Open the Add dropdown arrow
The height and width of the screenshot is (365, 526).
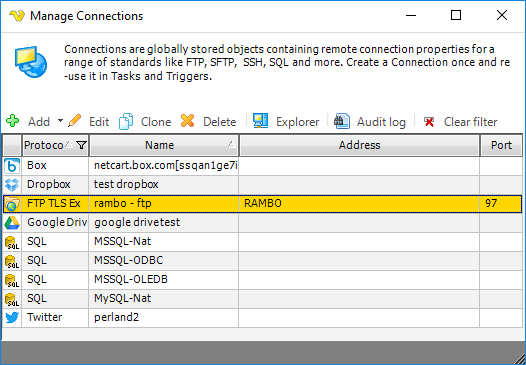point(60,121)
